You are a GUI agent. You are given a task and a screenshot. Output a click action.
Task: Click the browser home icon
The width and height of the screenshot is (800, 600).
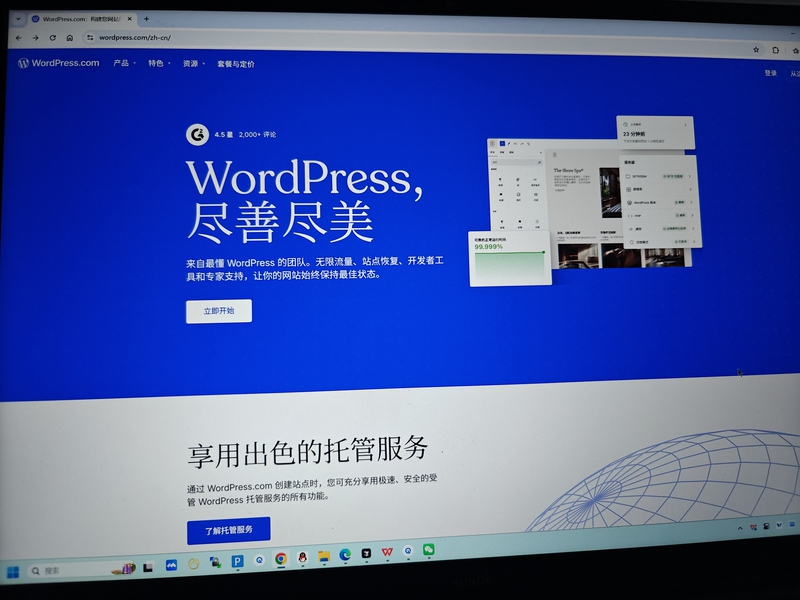(x=69, y=38)
